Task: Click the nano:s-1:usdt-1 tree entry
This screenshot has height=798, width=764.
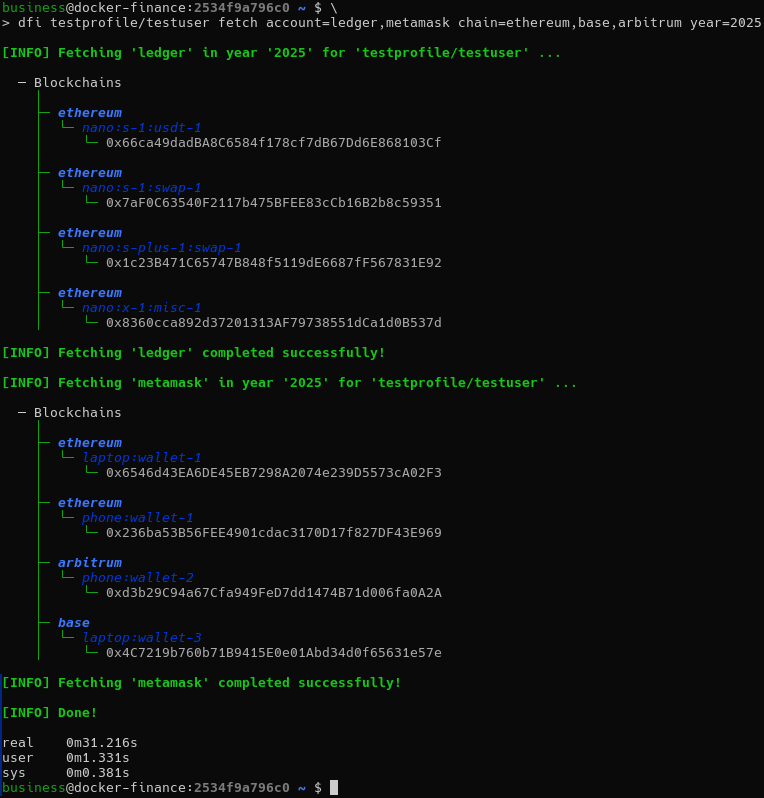Action: click(x=141, y=128)
